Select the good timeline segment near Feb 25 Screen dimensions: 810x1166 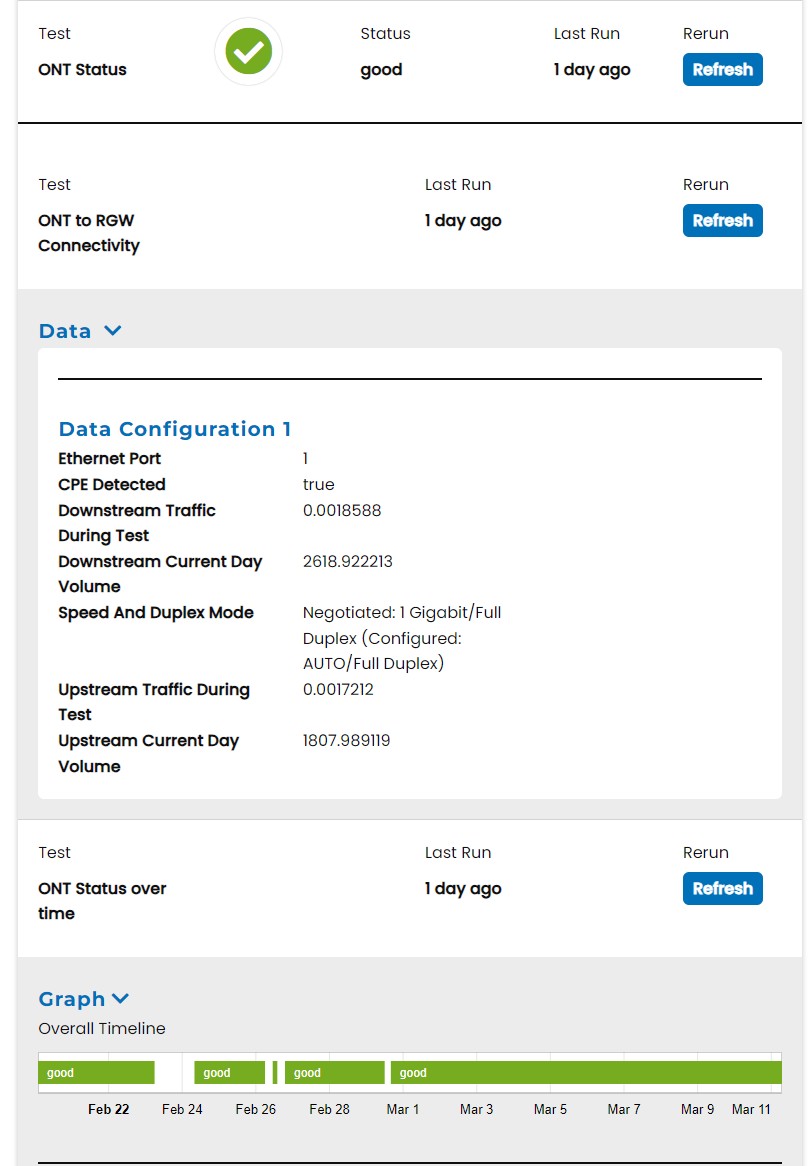(x=229, y=1073)
